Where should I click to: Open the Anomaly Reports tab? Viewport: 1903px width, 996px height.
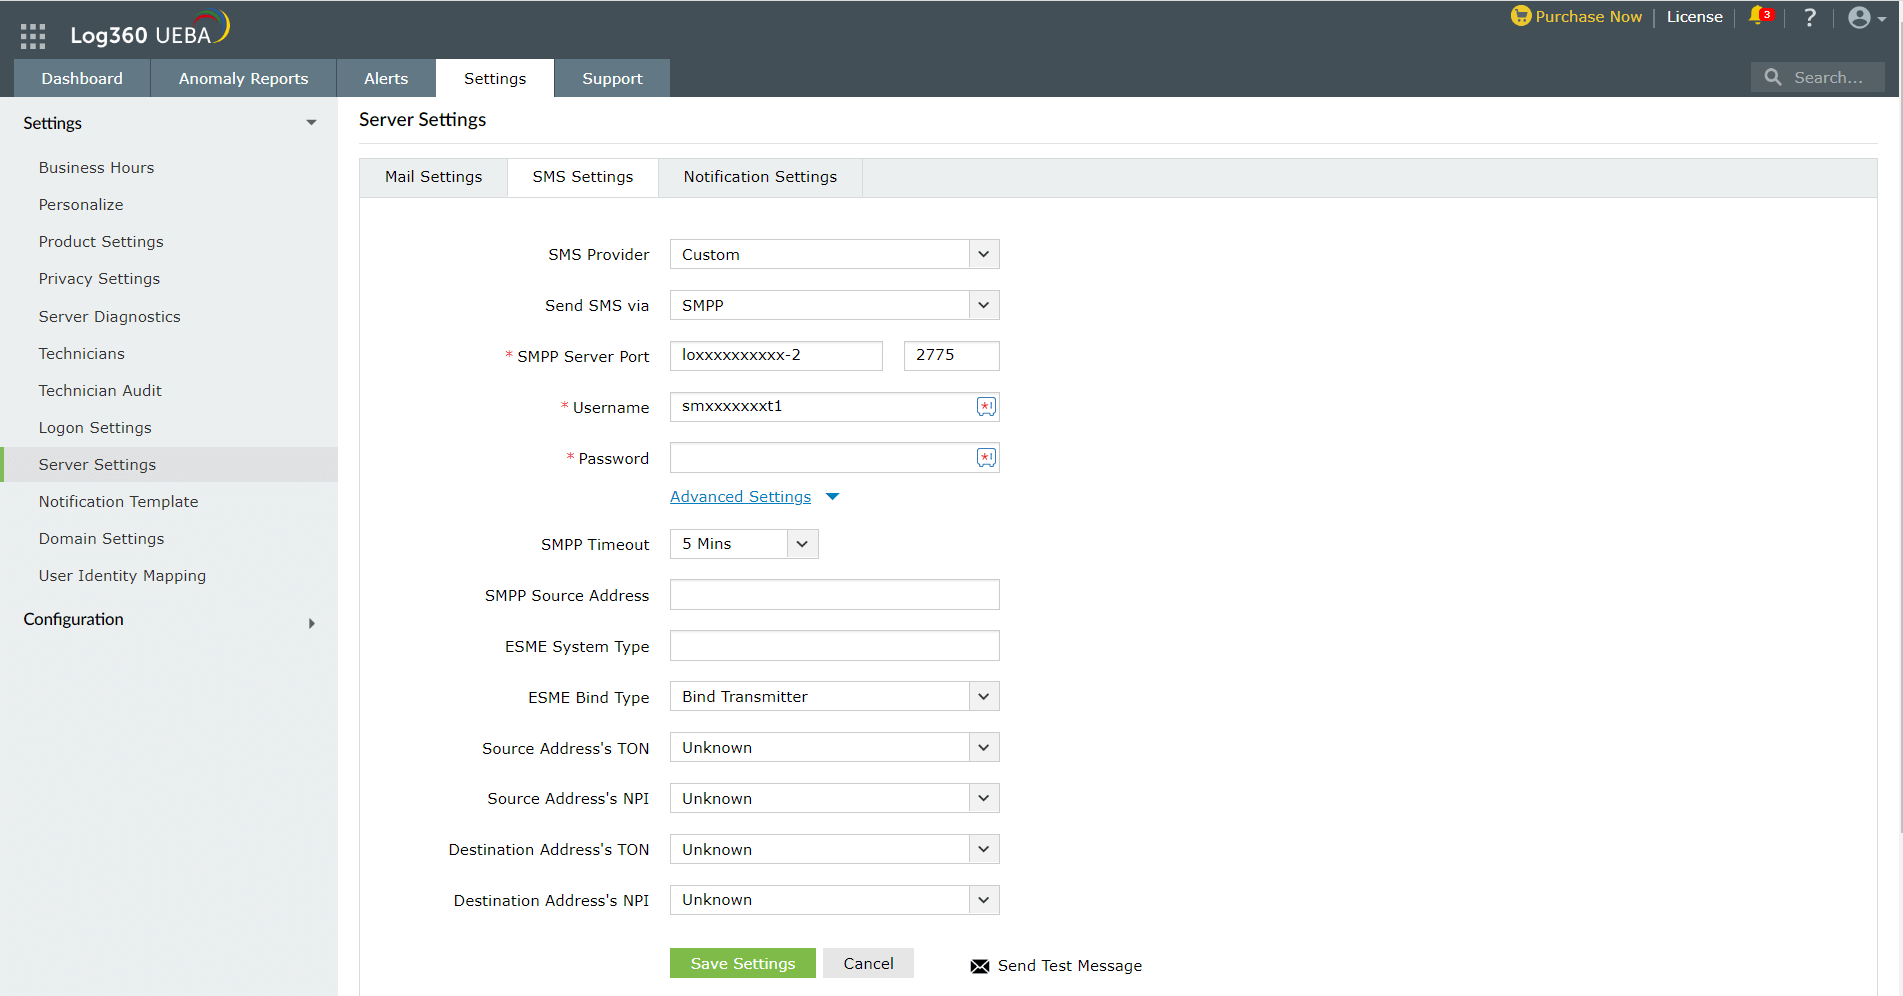coord(243,78)
